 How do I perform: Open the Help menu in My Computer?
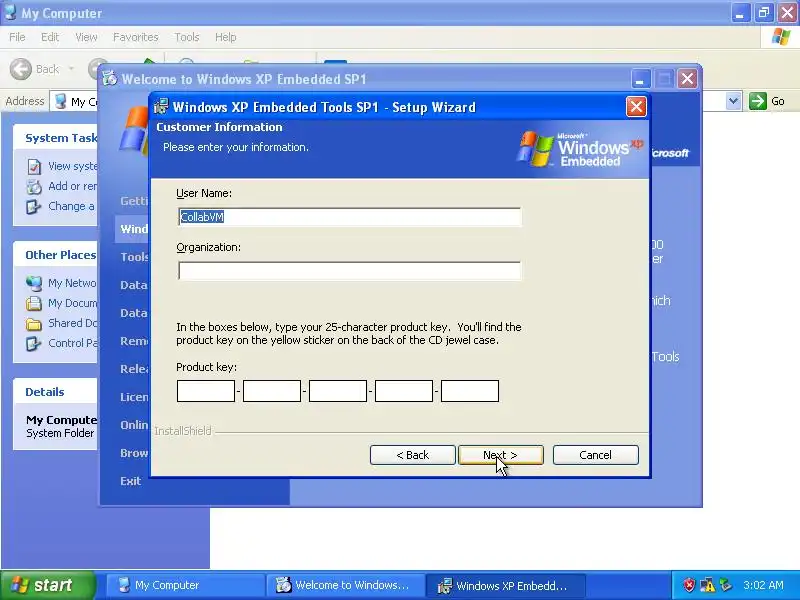[225, 37]
